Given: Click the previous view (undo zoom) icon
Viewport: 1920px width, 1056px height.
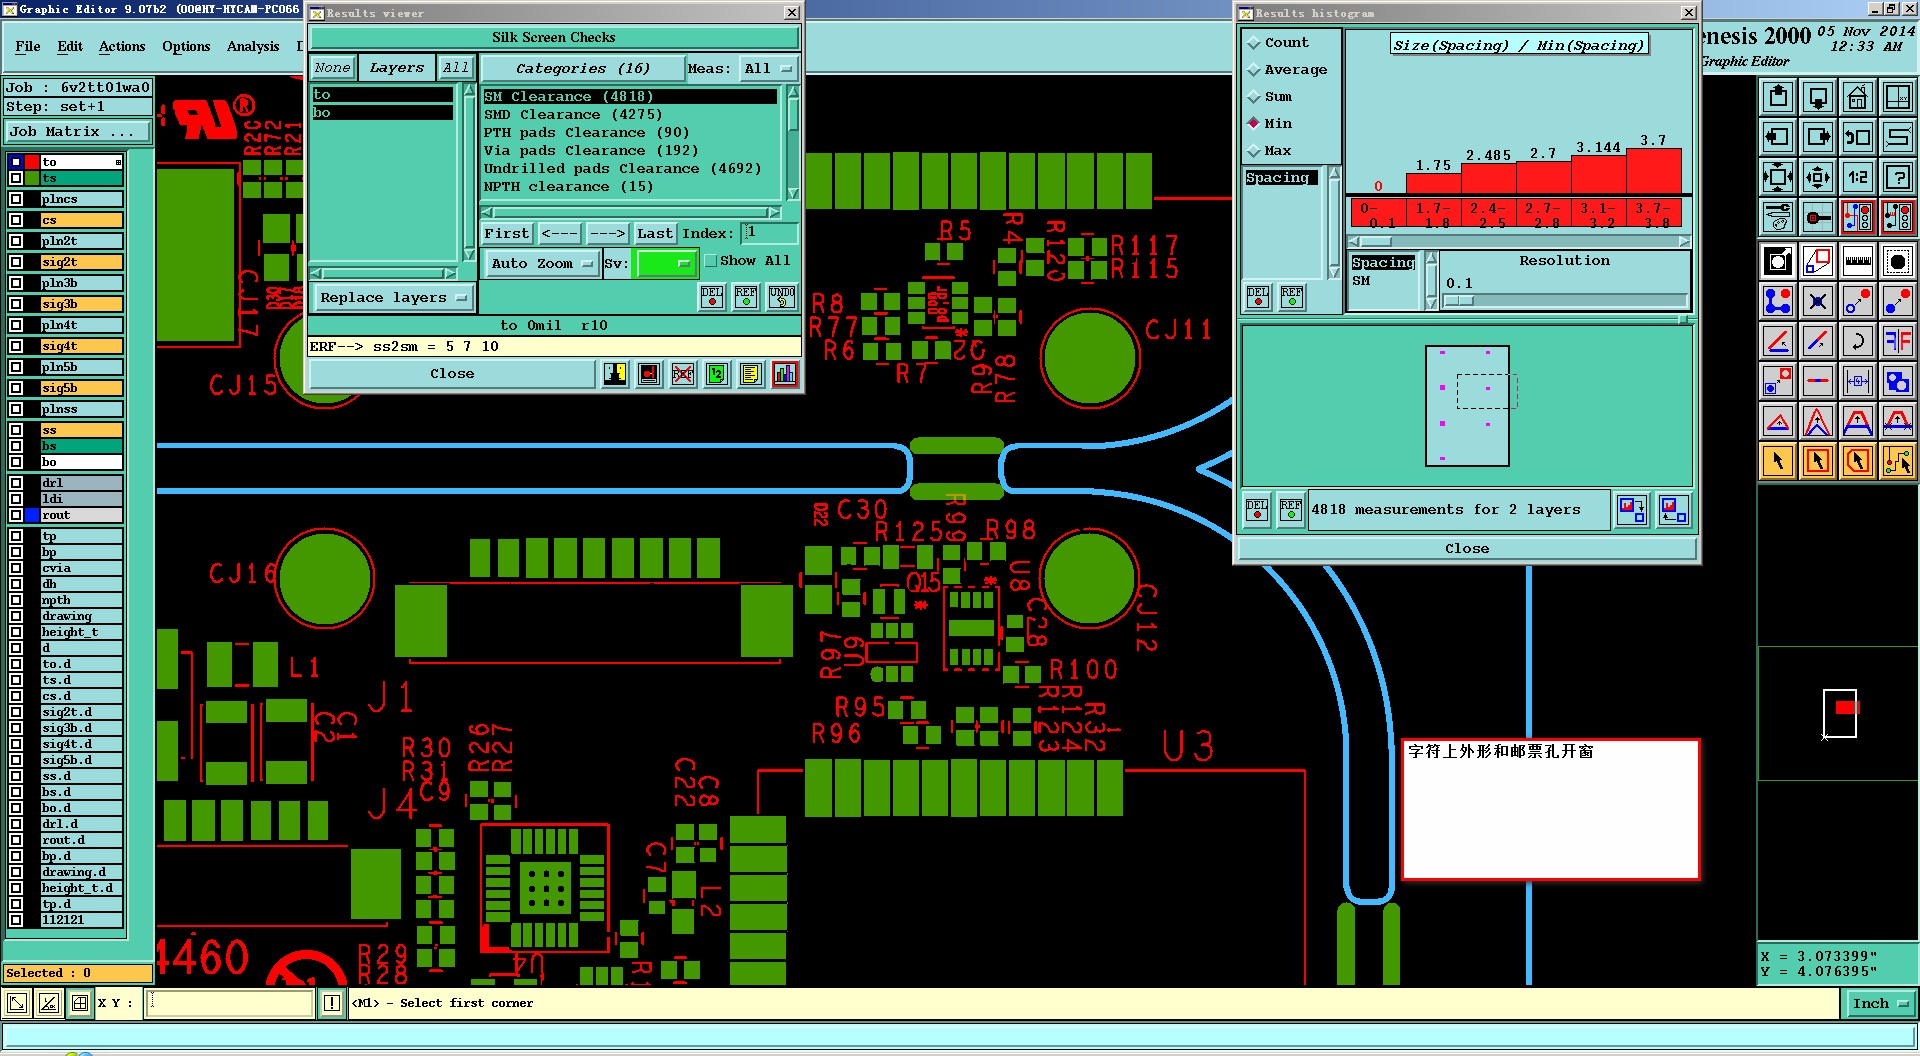Looking at the screenshot, I should (1858, 137).
